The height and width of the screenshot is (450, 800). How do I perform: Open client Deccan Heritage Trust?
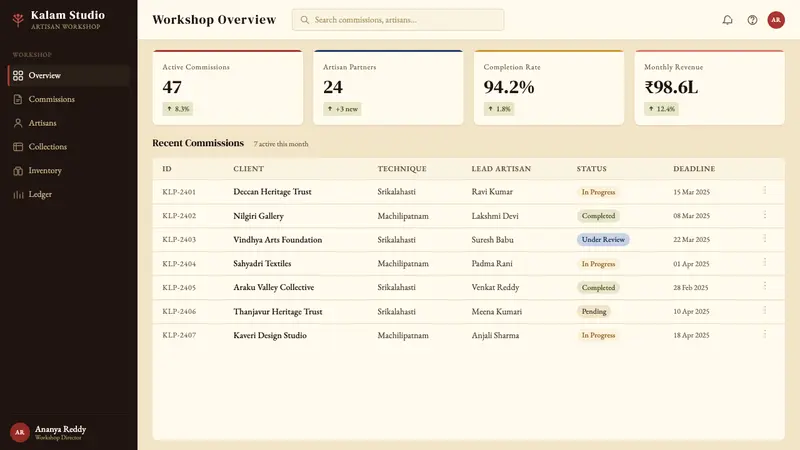click(x=272, y=192)
